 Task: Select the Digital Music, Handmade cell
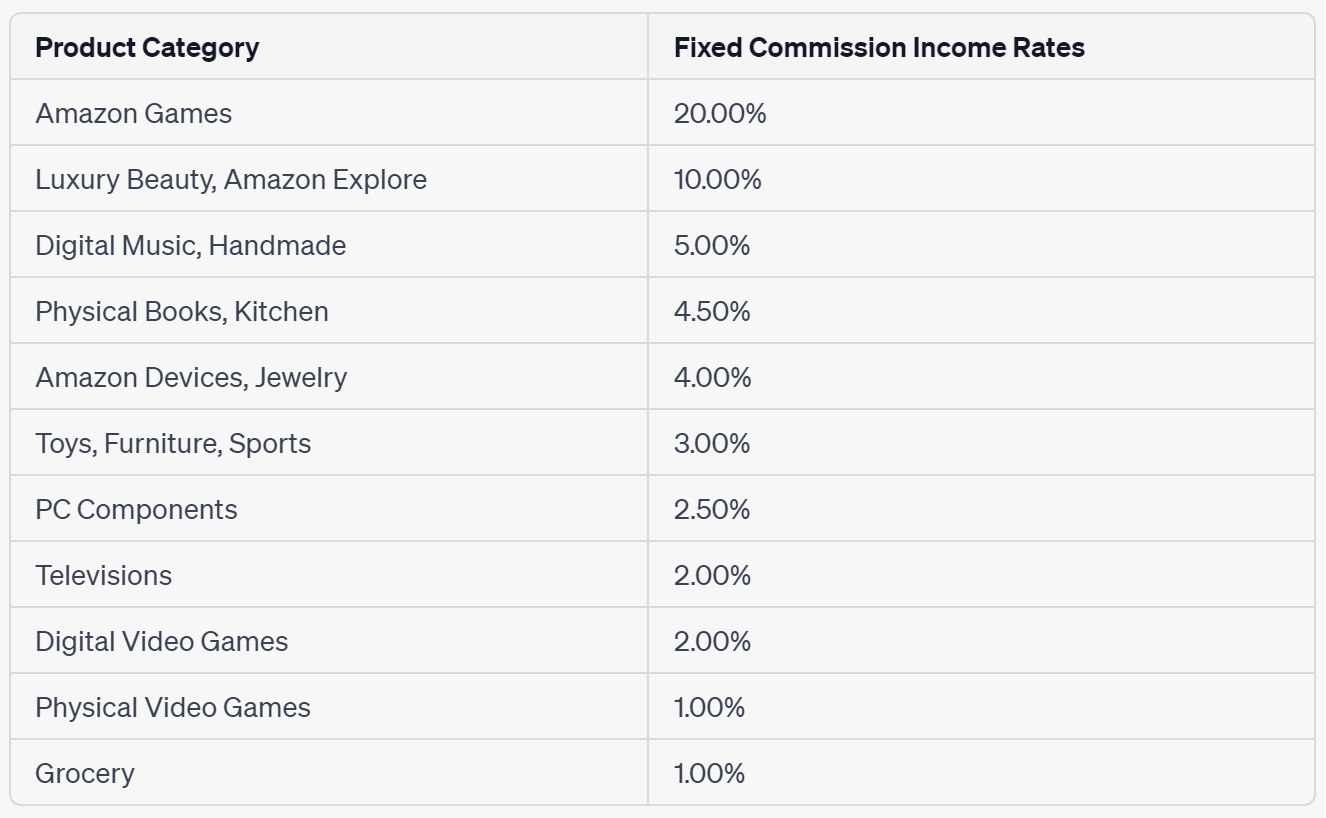pos(191,245)
